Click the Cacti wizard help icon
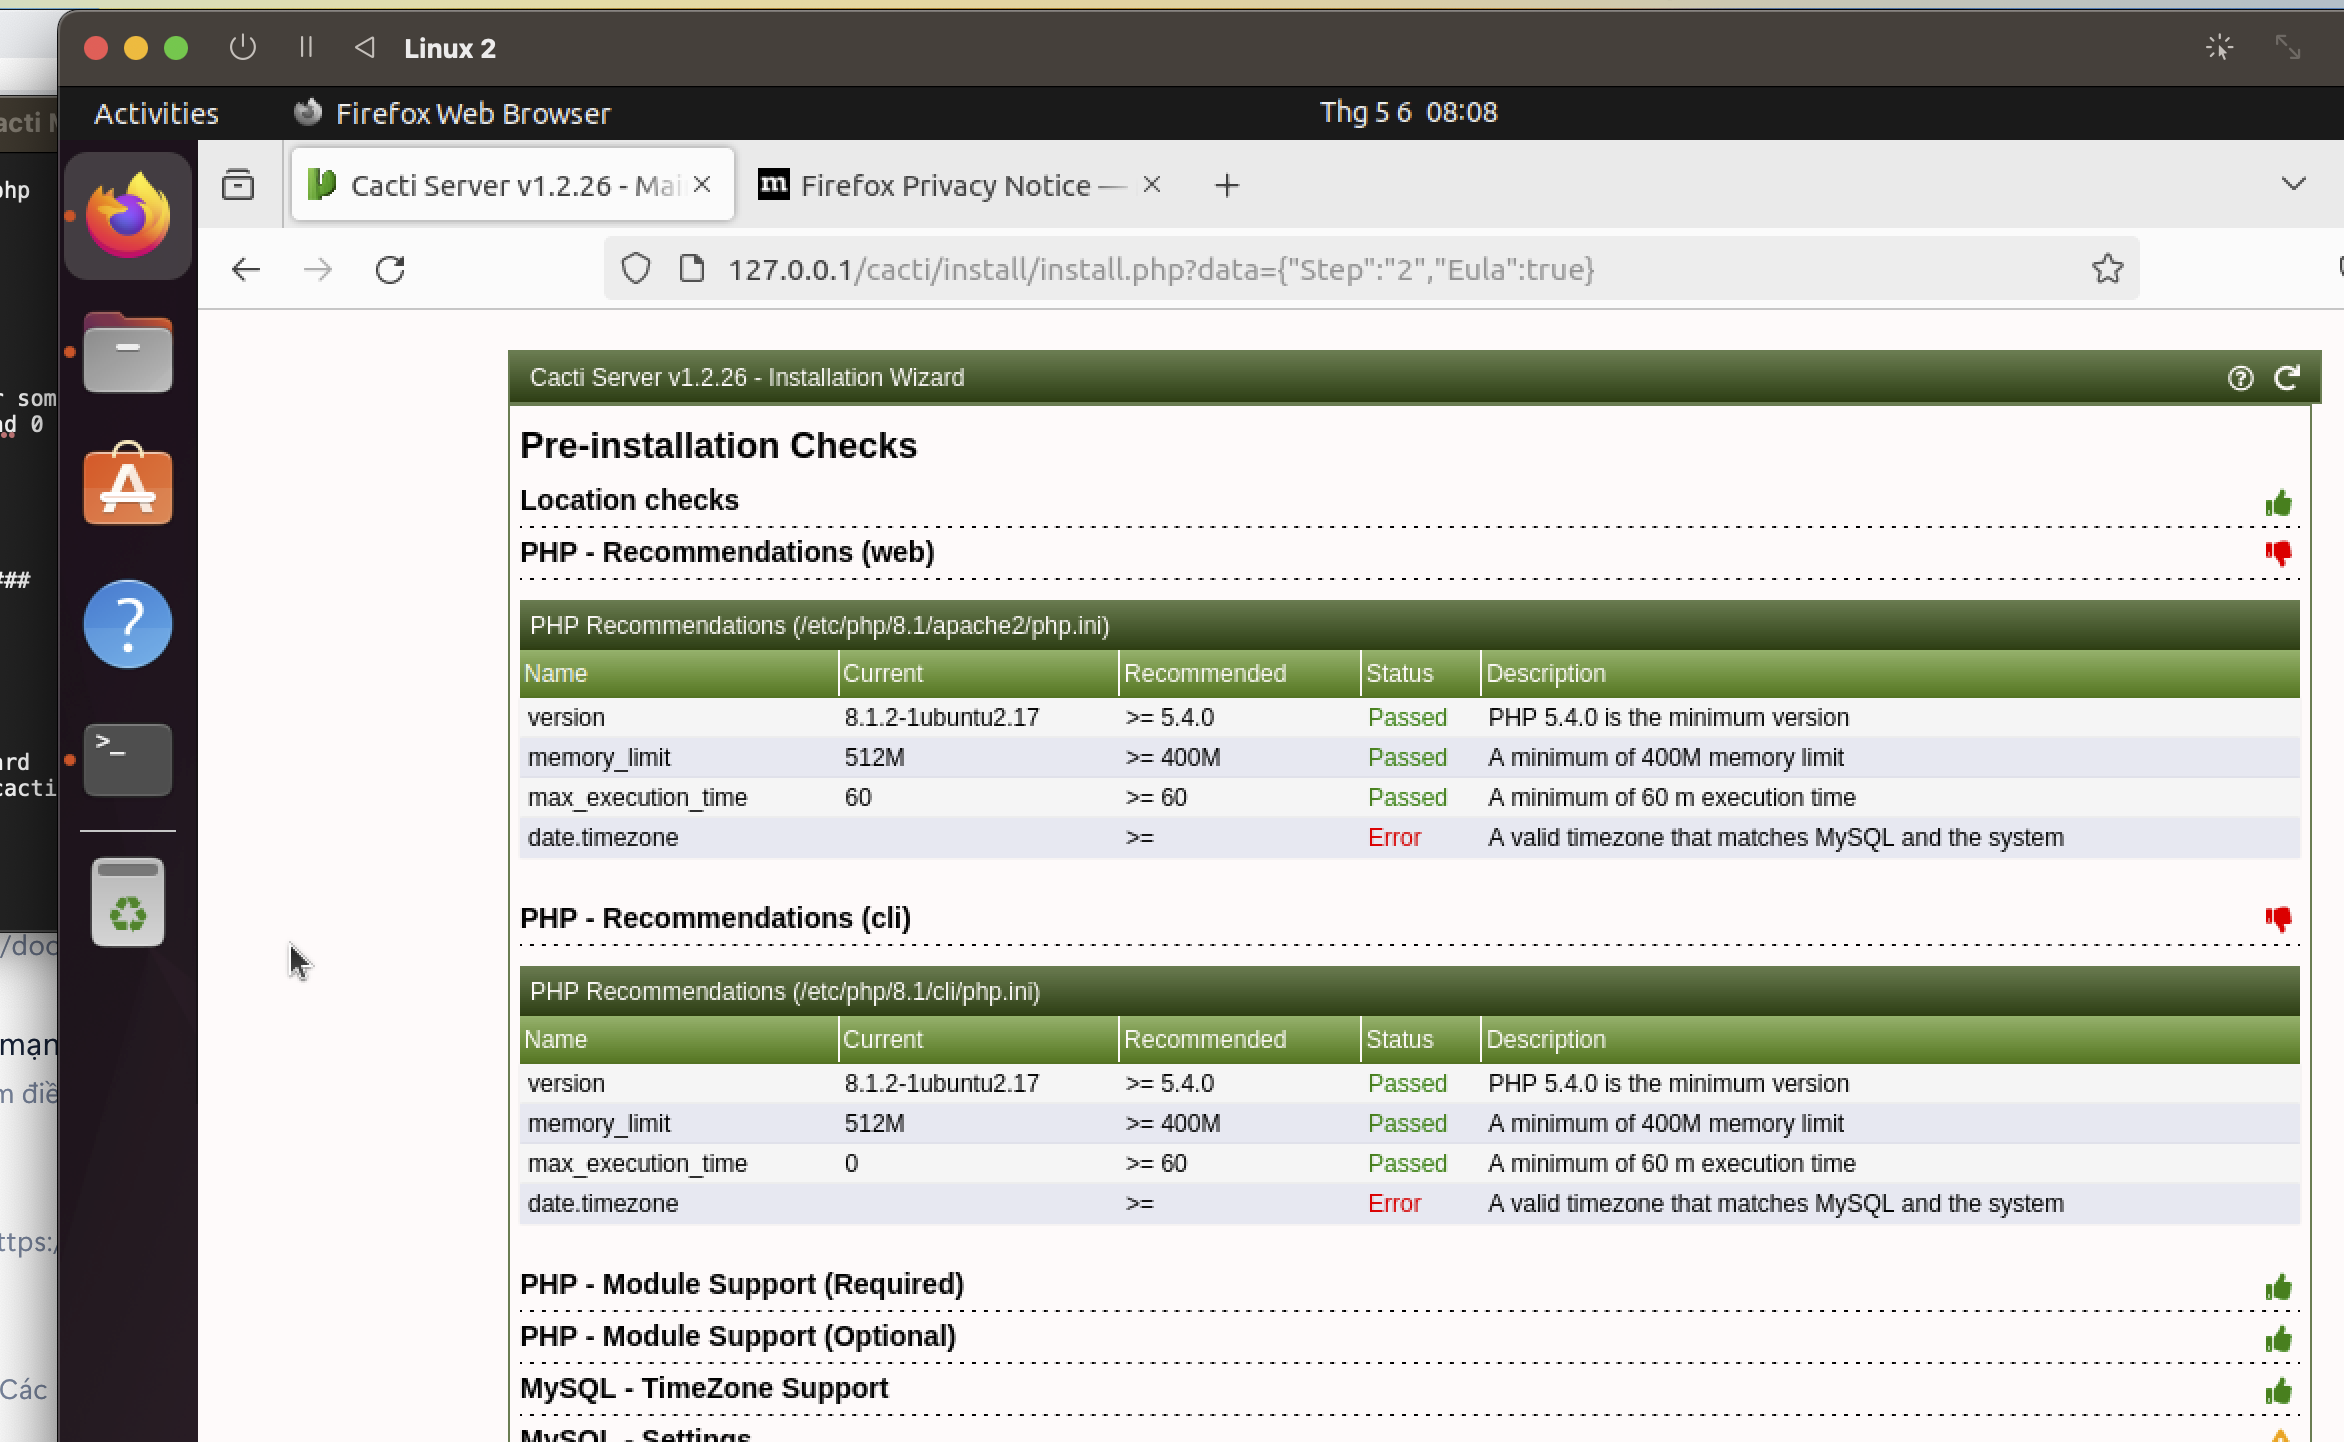This screenshot has width=2344, height=1442. tap(2240, 378)
